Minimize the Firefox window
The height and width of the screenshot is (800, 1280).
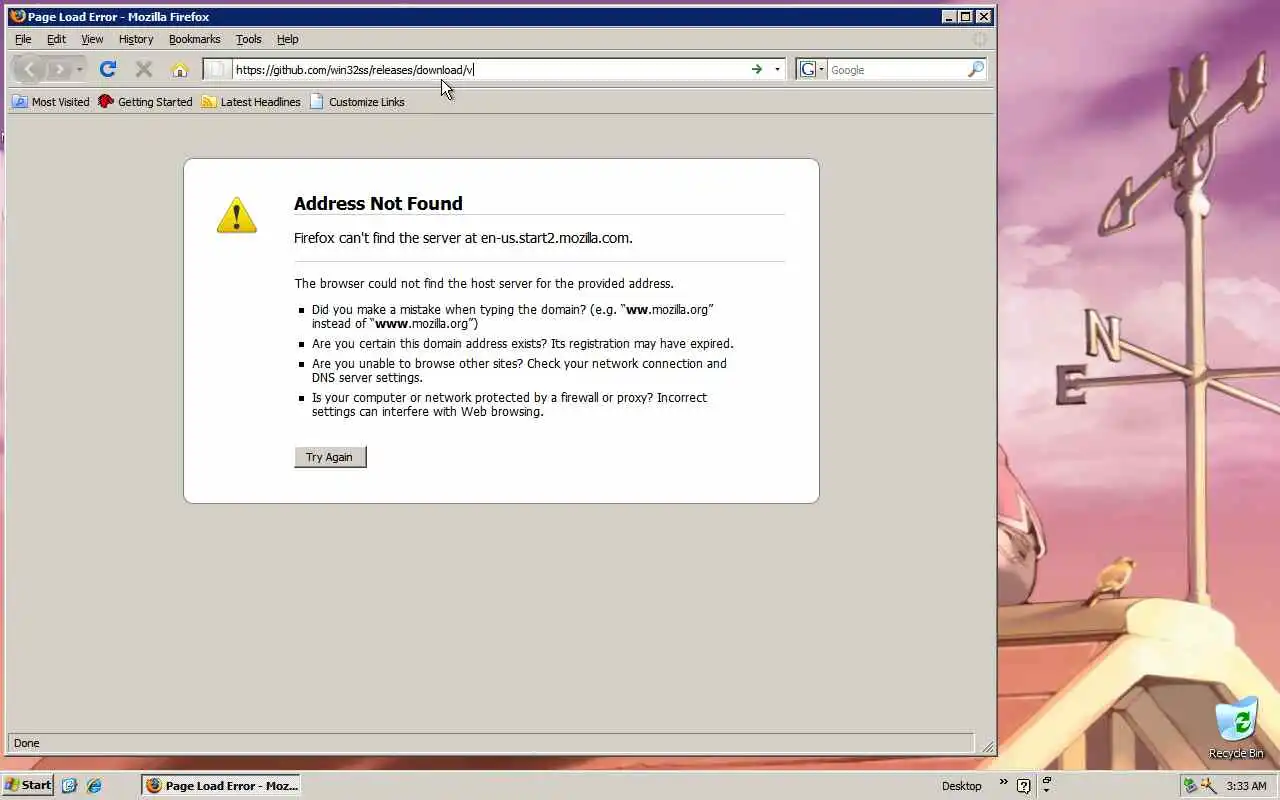click(949, 16)
